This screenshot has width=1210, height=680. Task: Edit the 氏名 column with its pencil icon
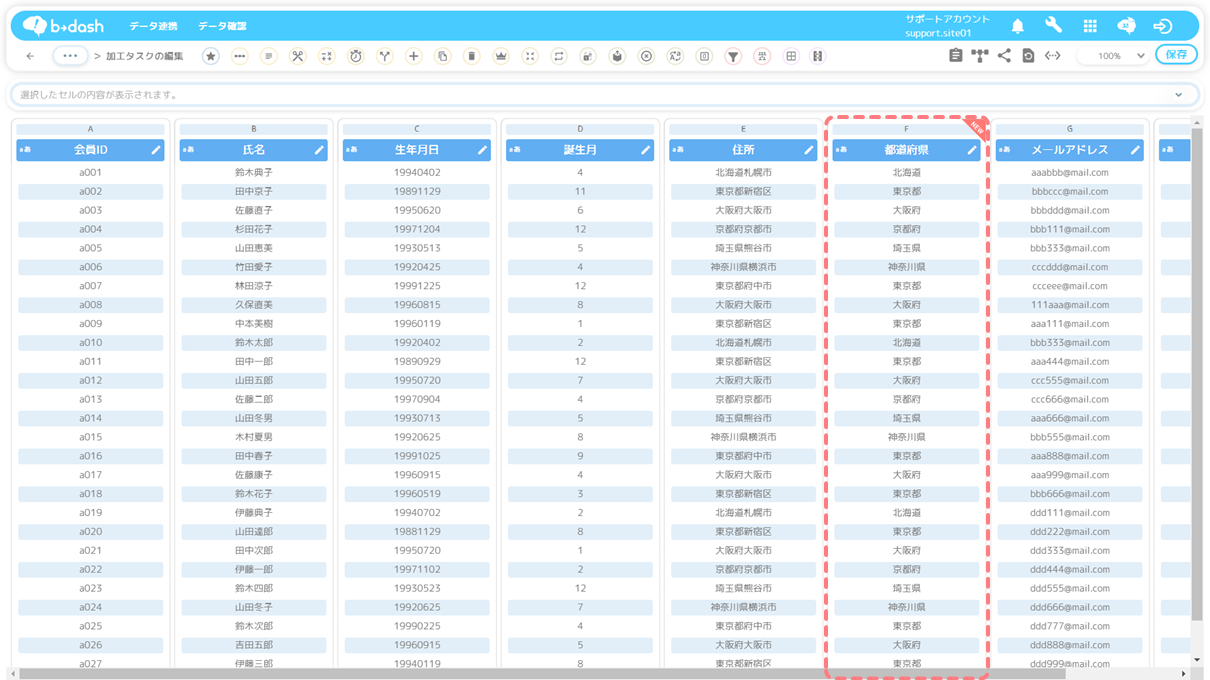[x=319, y=150]
